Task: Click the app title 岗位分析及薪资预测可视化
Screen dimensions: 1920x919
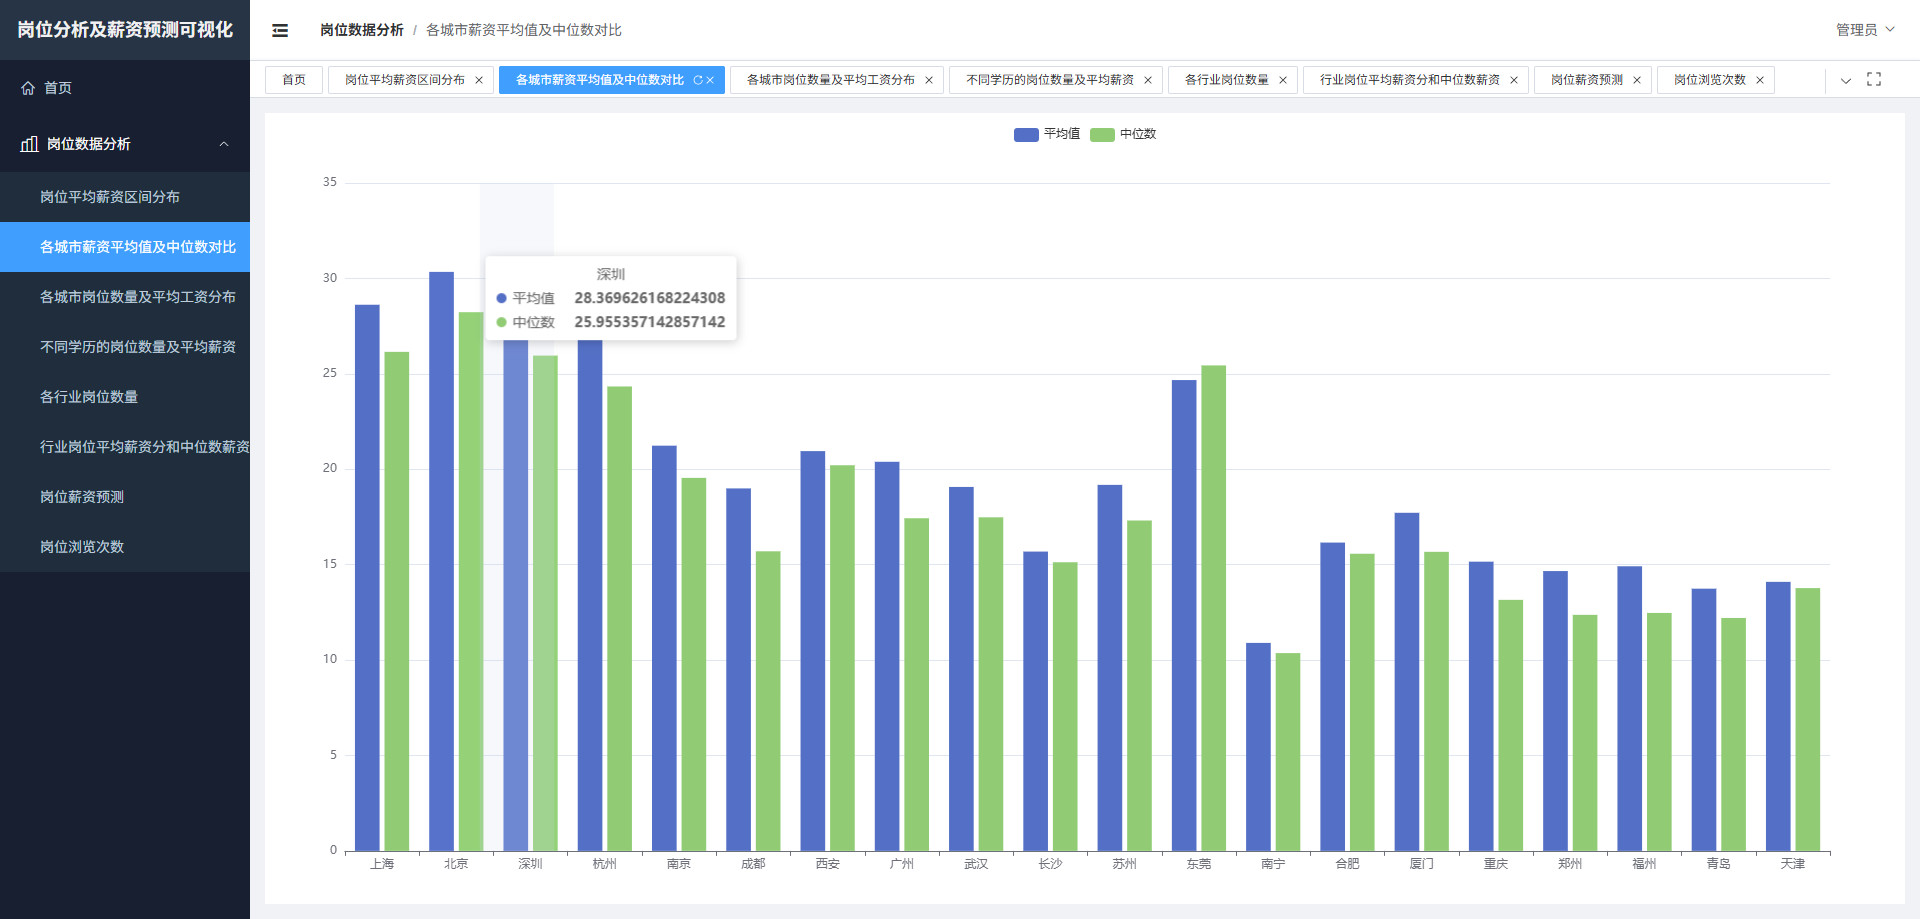Action: (125, 30)
